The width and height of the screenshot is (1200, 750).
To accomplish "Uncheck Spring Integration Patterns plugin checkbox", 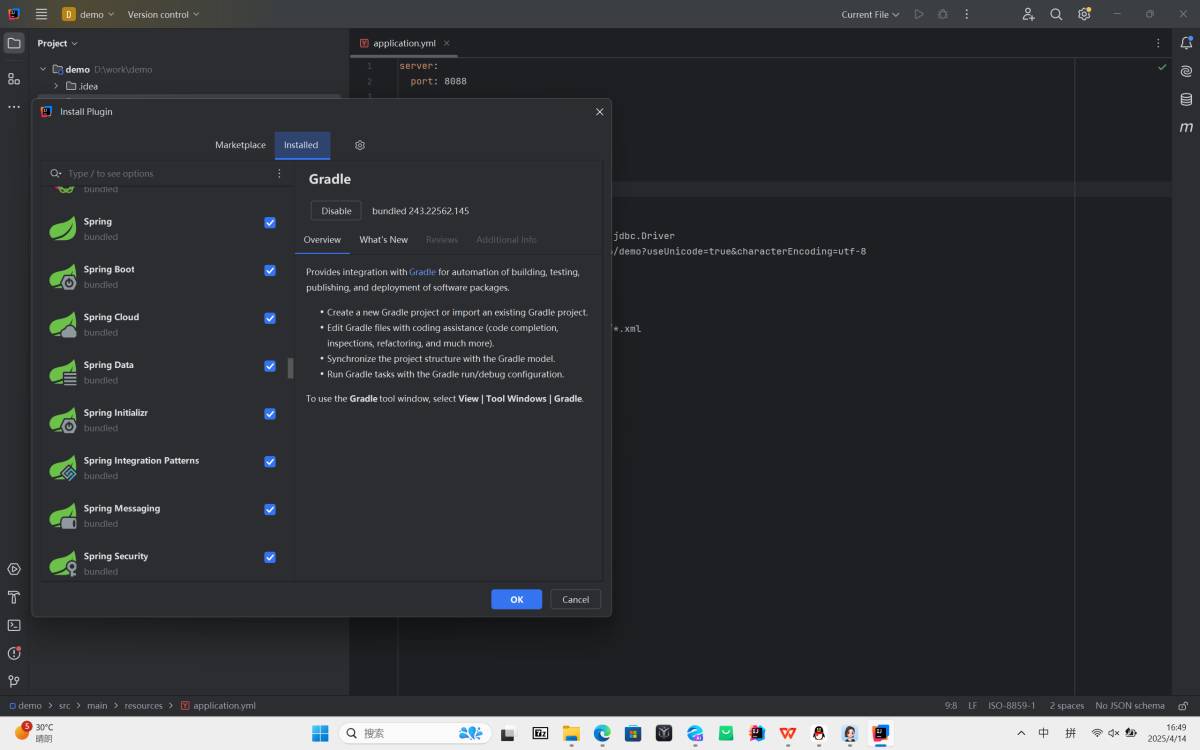I will [x=270, y=461].
